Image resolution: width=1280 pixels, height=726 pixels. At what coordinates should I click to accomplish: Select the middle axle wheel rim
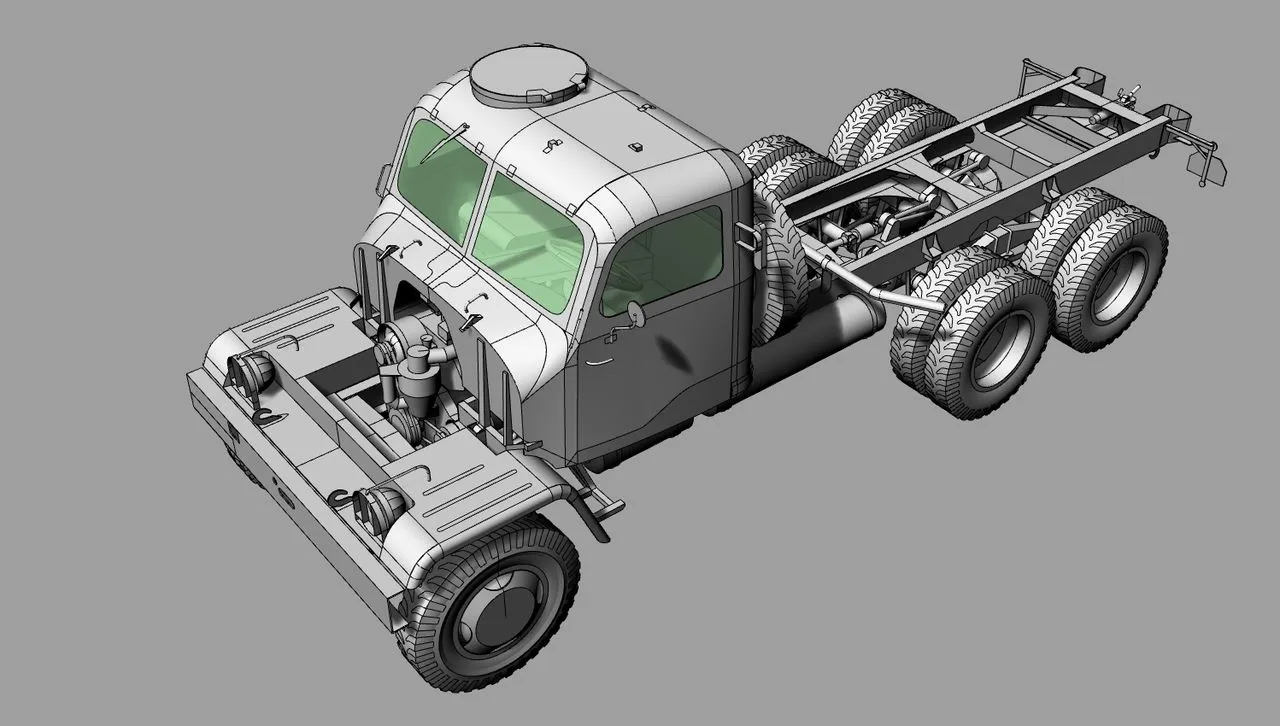pyautogui.click(x=1000, y=350)
